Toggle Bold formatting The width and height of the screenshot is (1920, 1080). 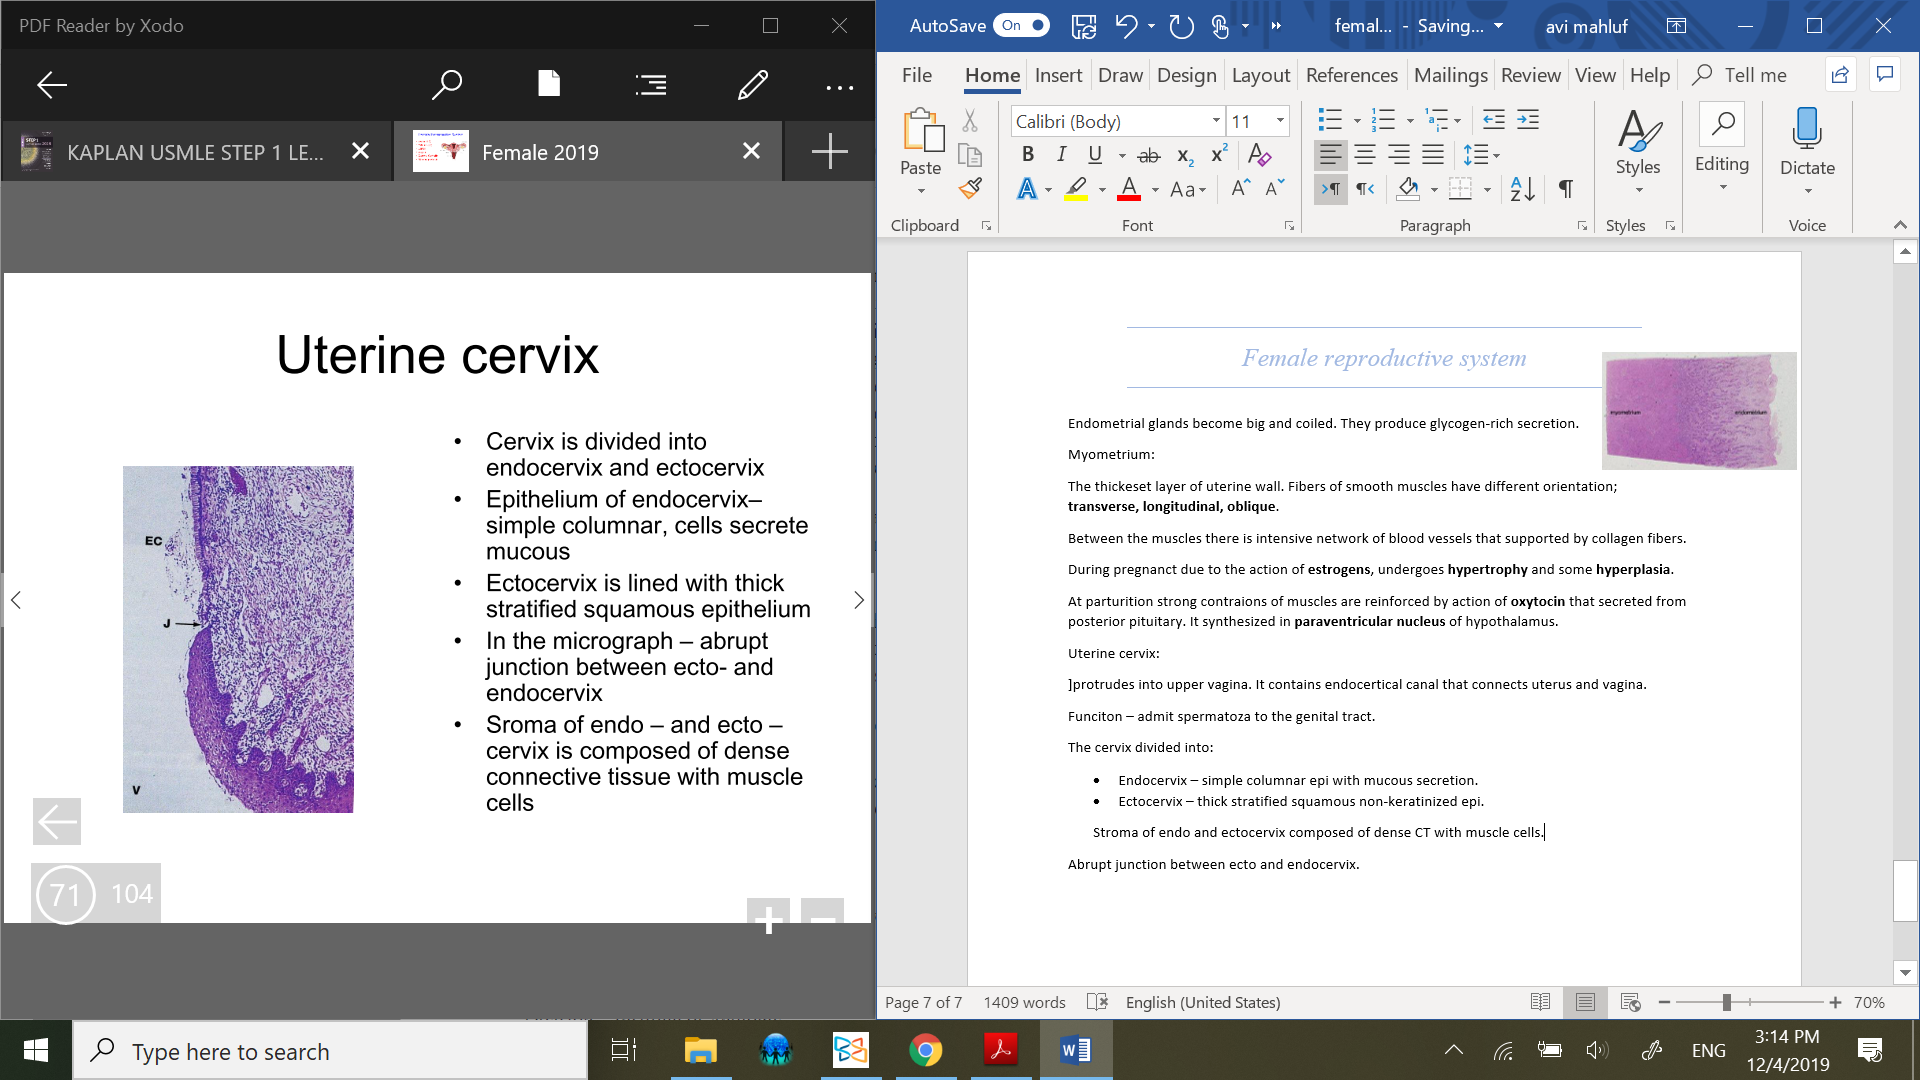1027,155
